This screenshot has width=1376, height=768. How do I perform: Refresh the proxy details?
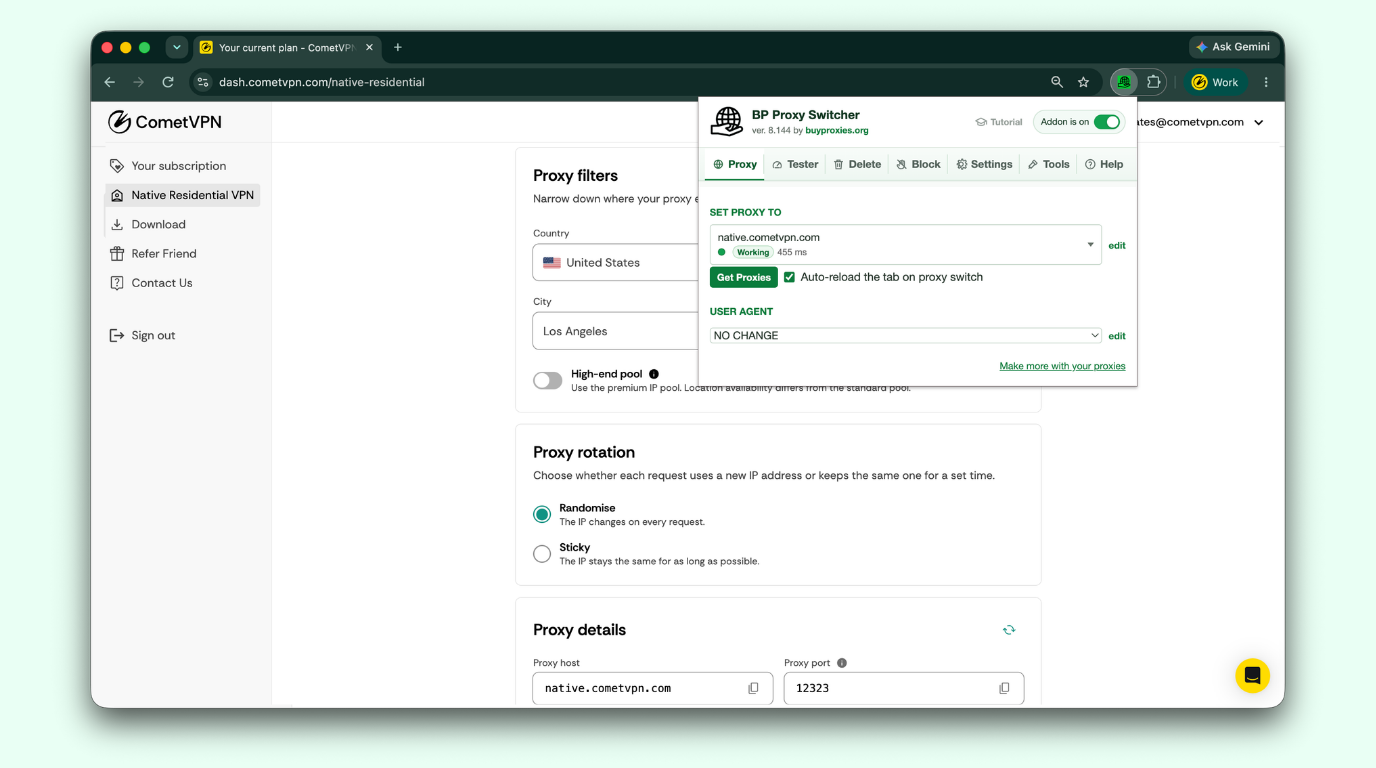click(x=1009, y=630)
